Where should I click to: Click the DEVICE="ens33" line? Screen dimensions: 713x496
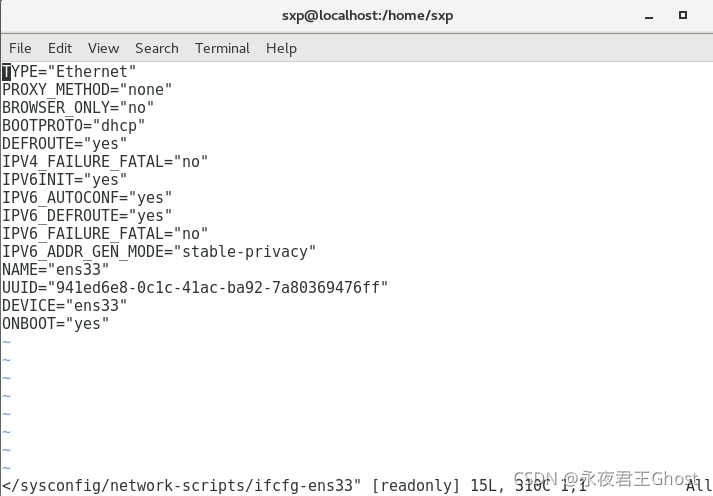point(65,306)
